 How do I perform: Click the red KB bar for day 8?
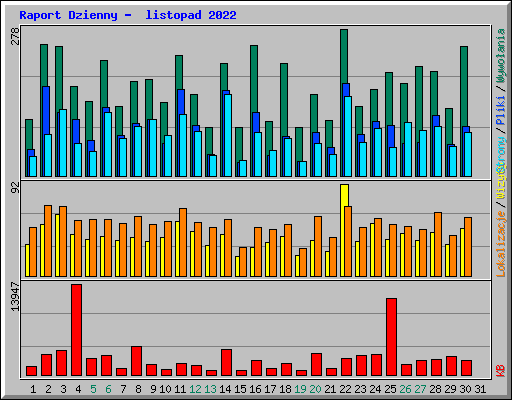click(136, 361)
